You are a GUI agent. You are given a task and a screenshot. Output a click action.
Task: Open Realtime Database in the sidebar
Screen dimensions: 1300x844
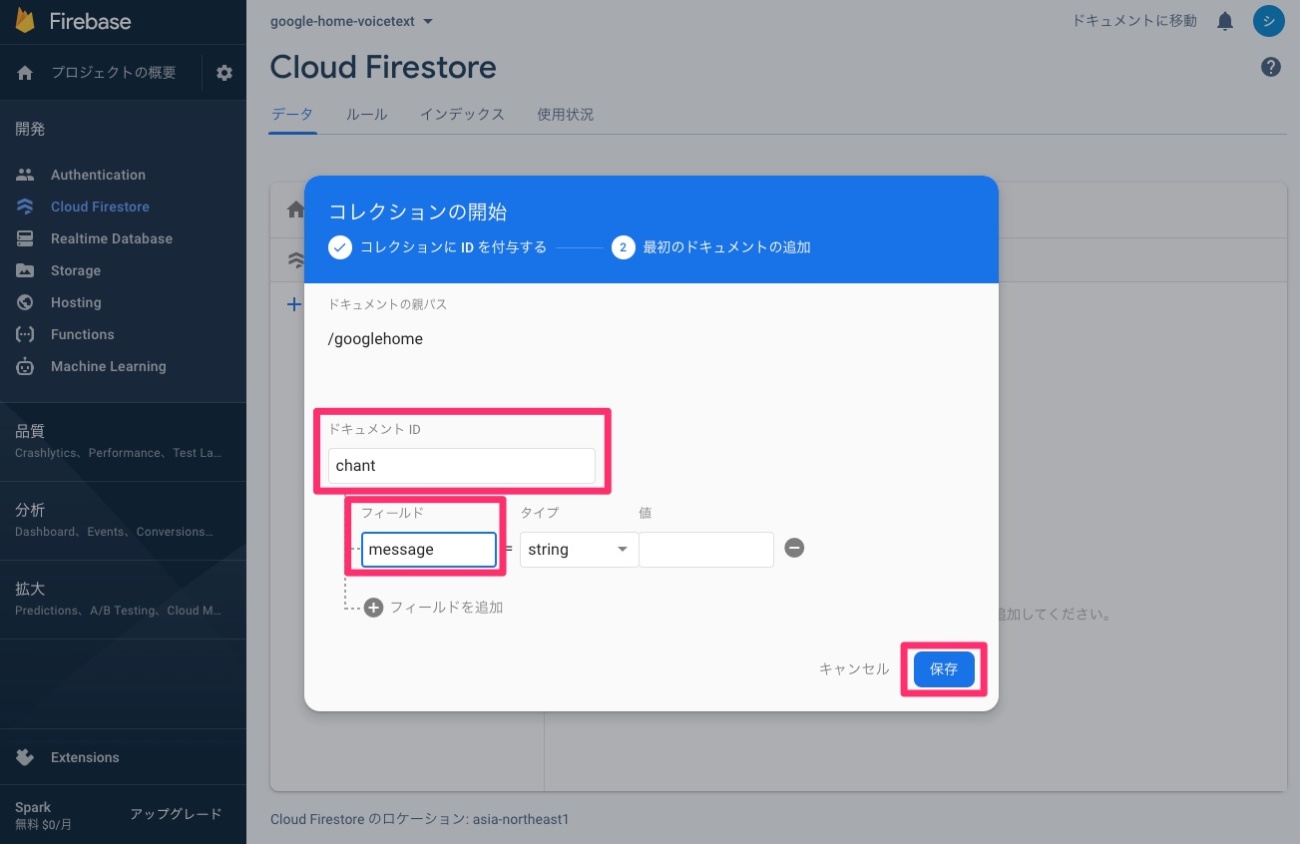pos(111,239)
